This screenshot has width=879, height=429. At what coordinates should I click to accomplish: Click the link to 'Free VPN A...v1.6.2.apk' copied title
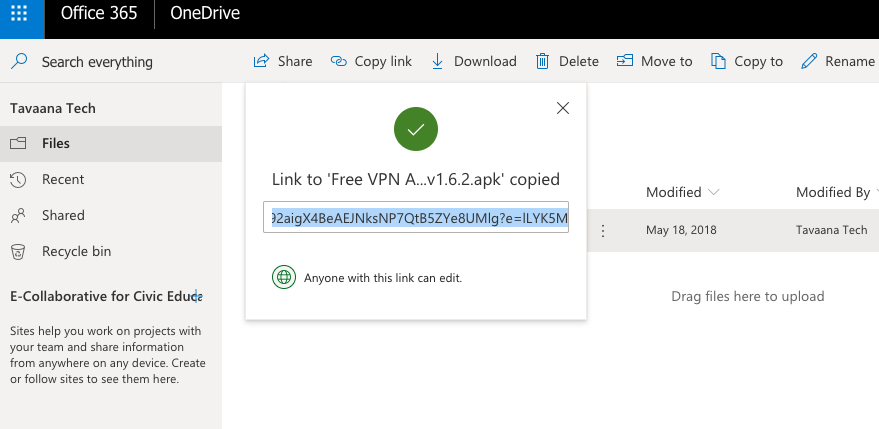click(x=416, y=179)
